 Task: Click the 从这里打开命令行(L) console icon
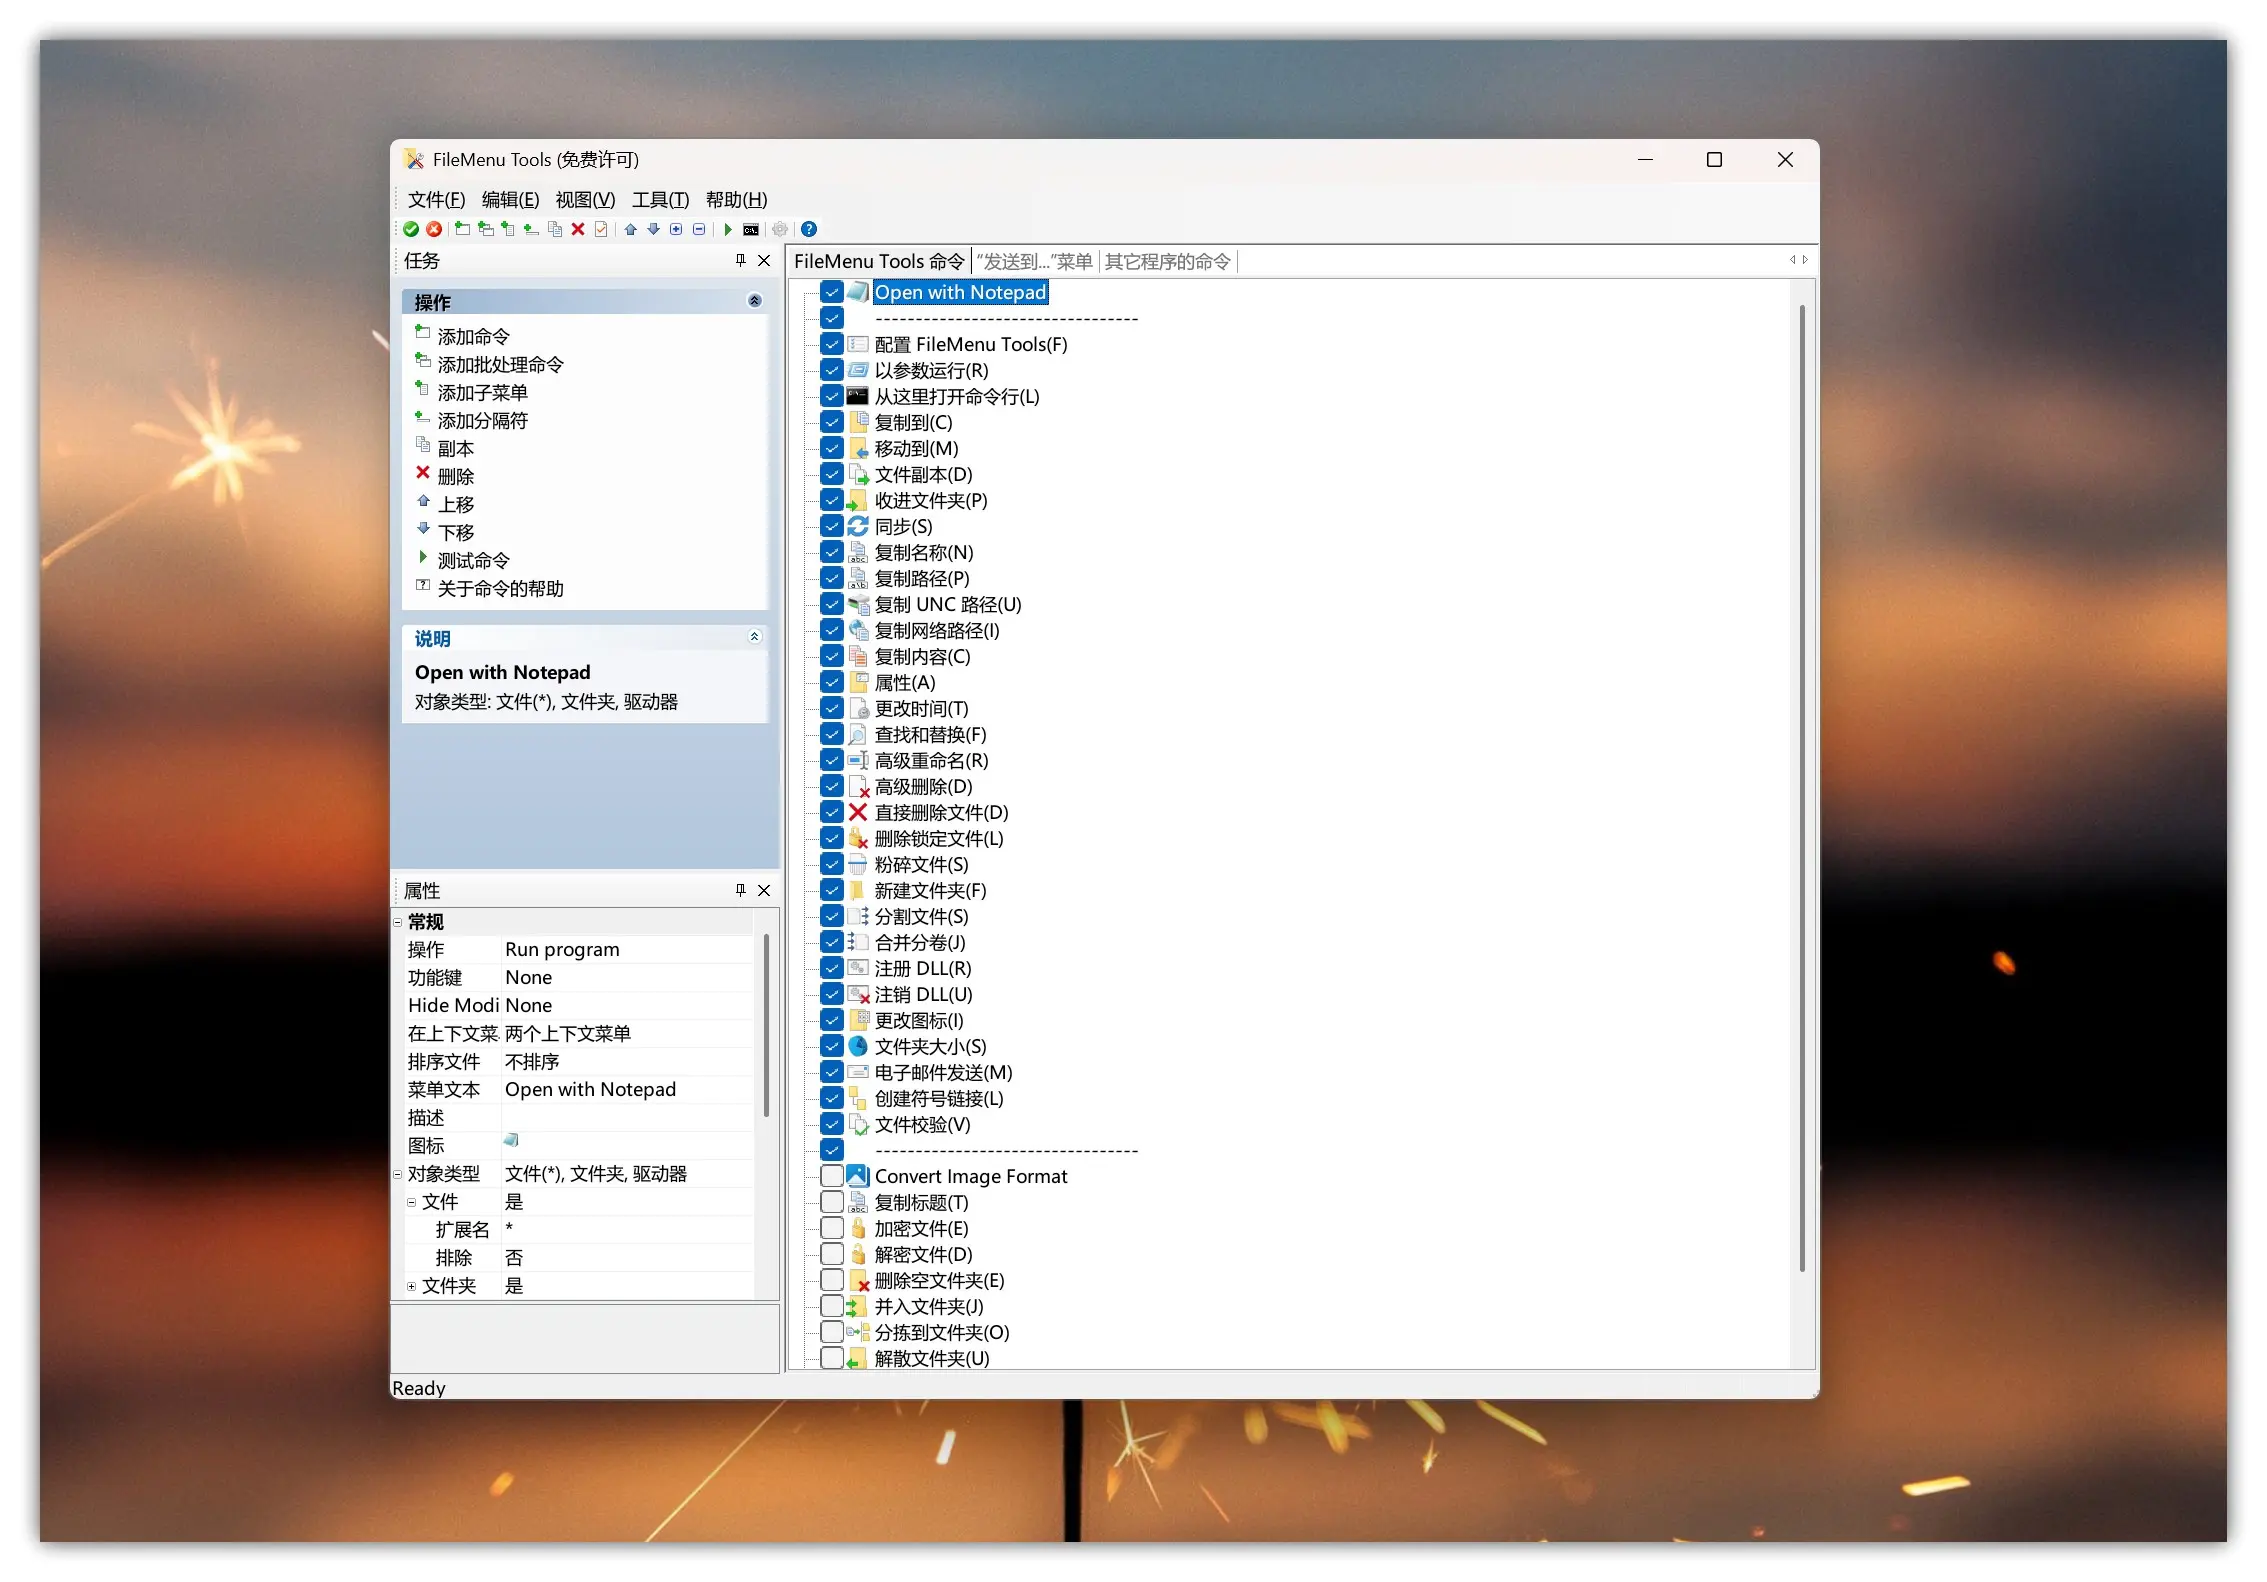click(858, 396)
